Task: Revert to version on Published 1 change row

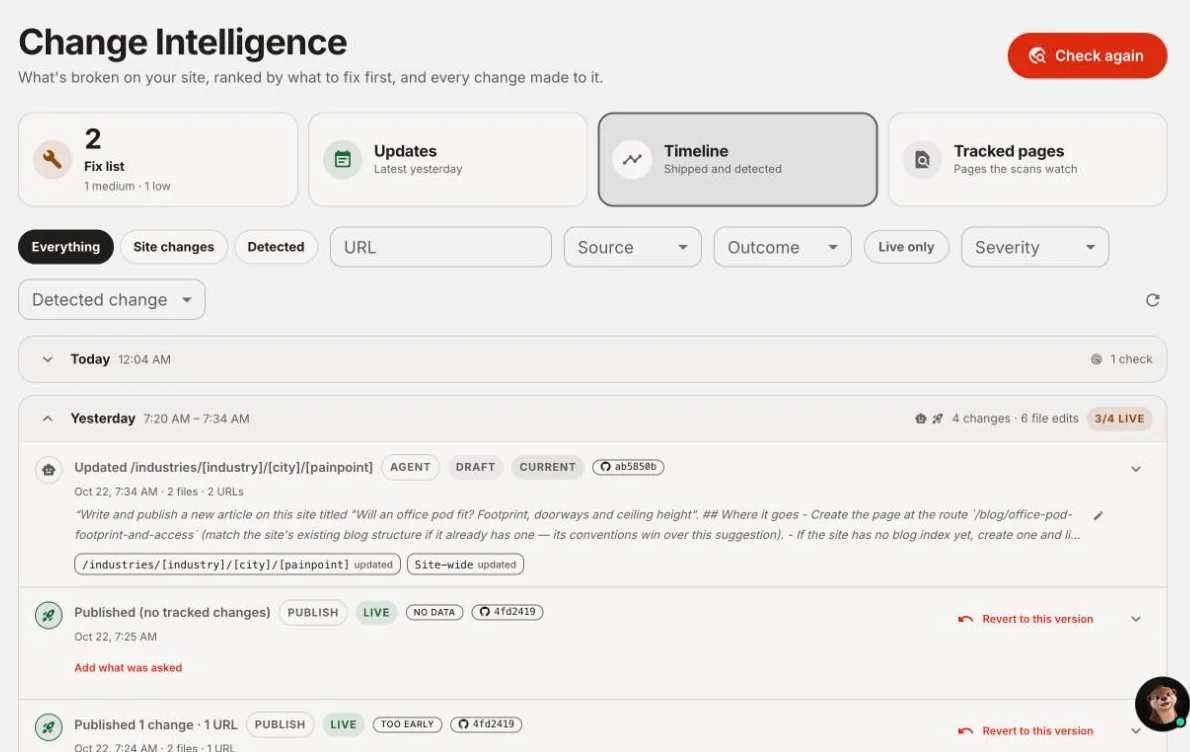Action: (x=1025, y=731)
